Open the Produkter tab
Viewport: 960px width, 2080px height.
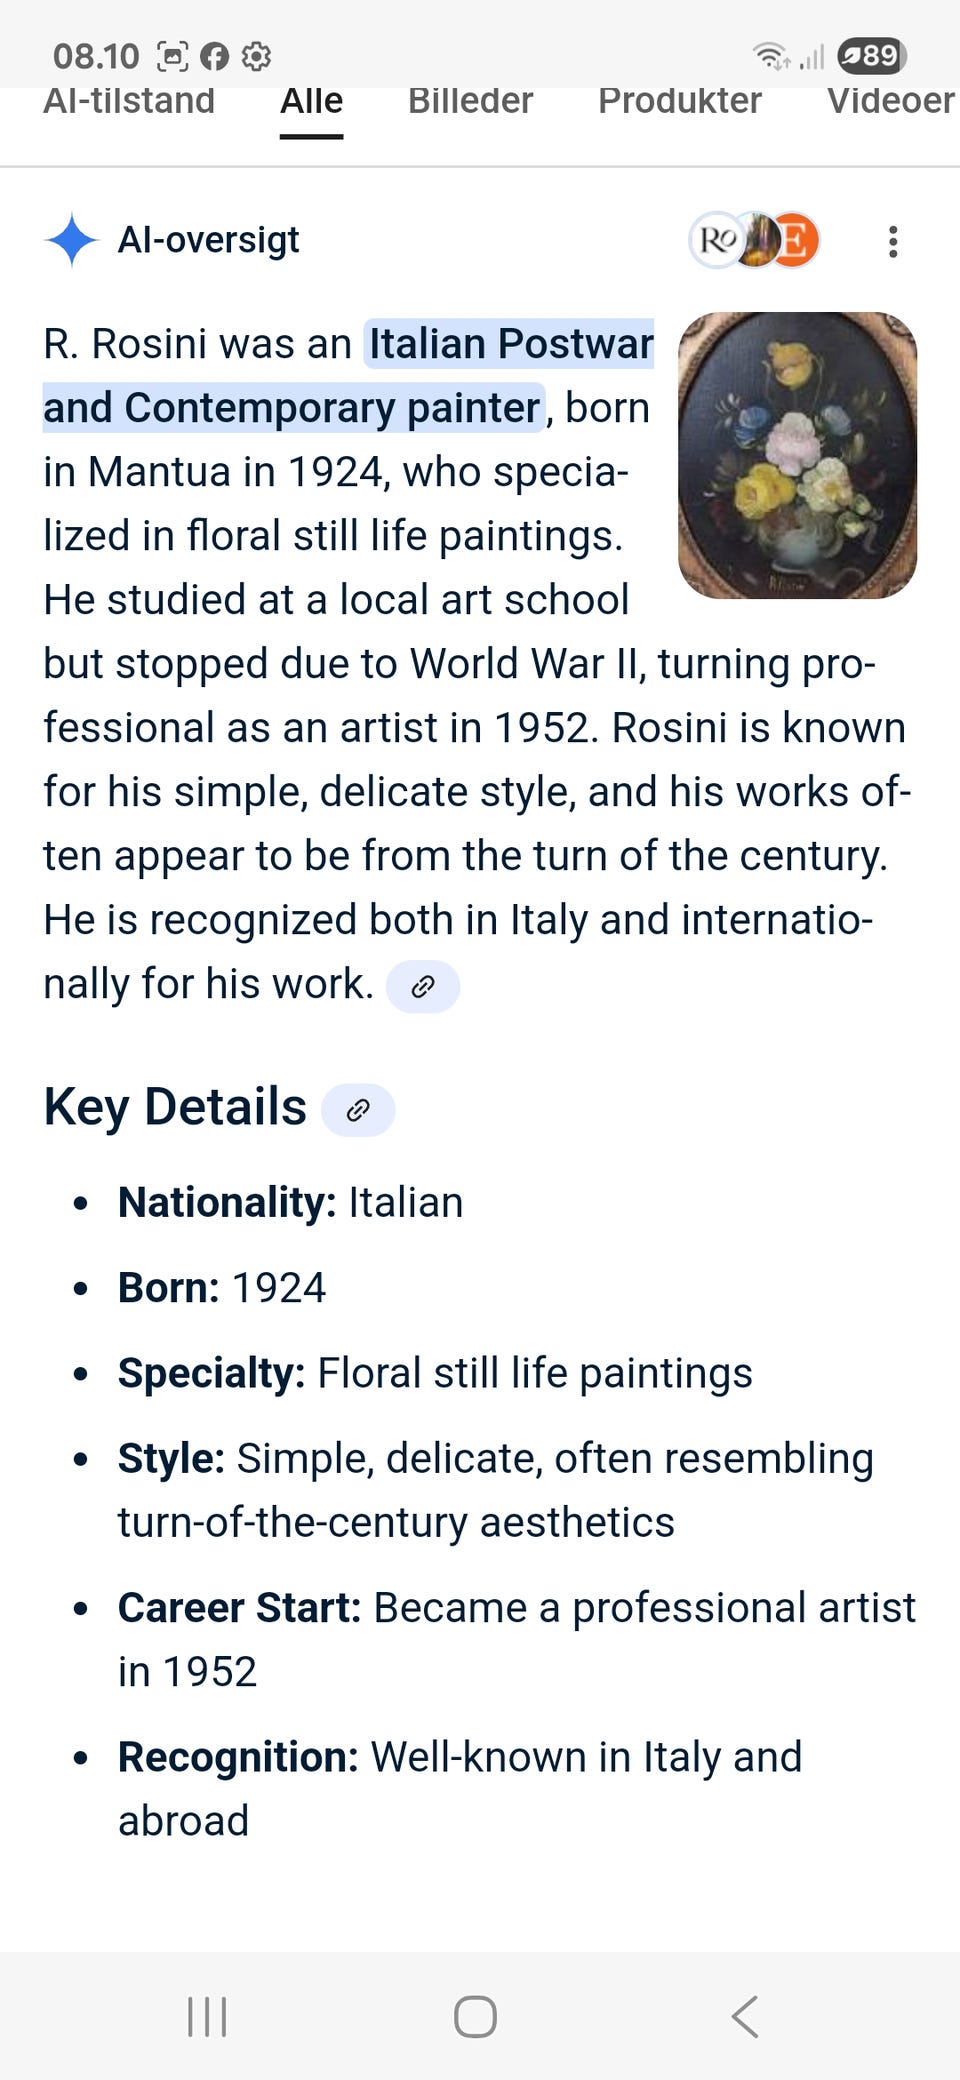coord(679,102)
